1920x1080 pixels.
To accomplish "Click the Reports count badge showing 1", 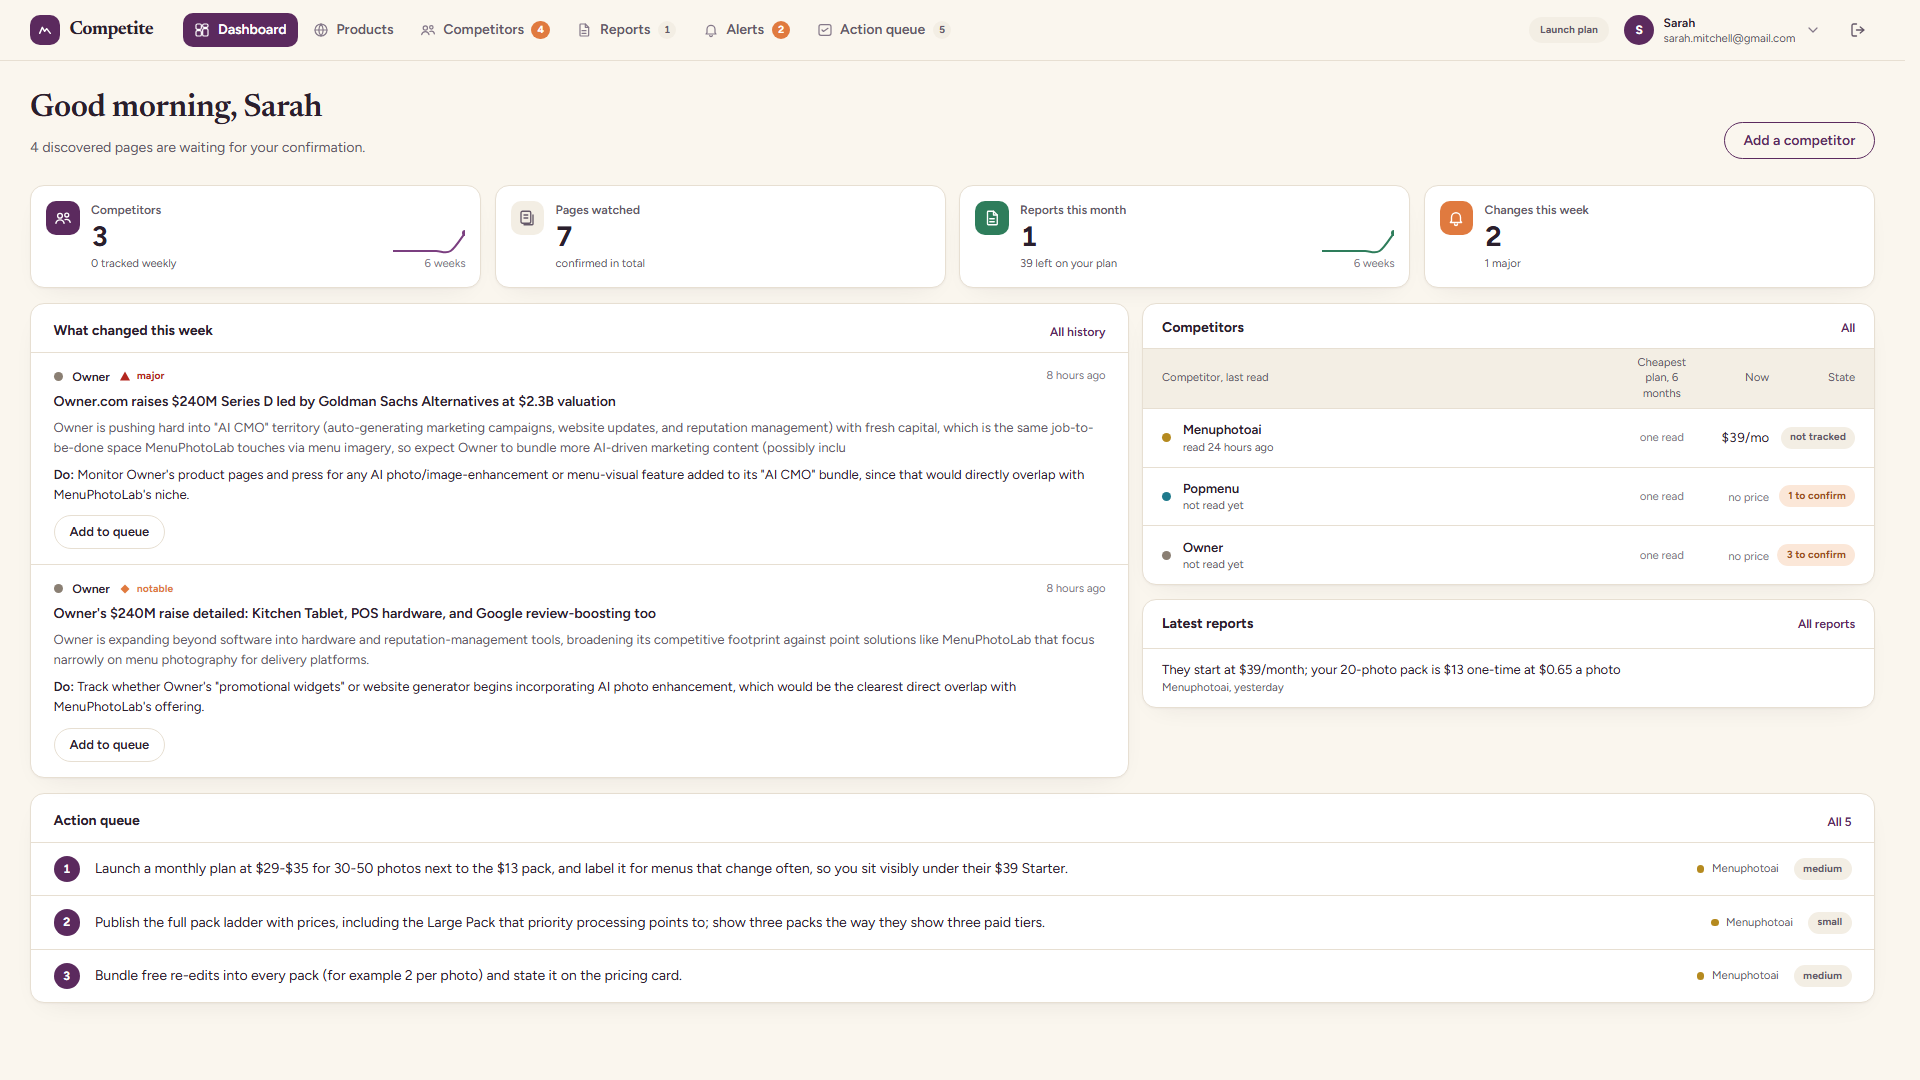I will coord(667,30).
